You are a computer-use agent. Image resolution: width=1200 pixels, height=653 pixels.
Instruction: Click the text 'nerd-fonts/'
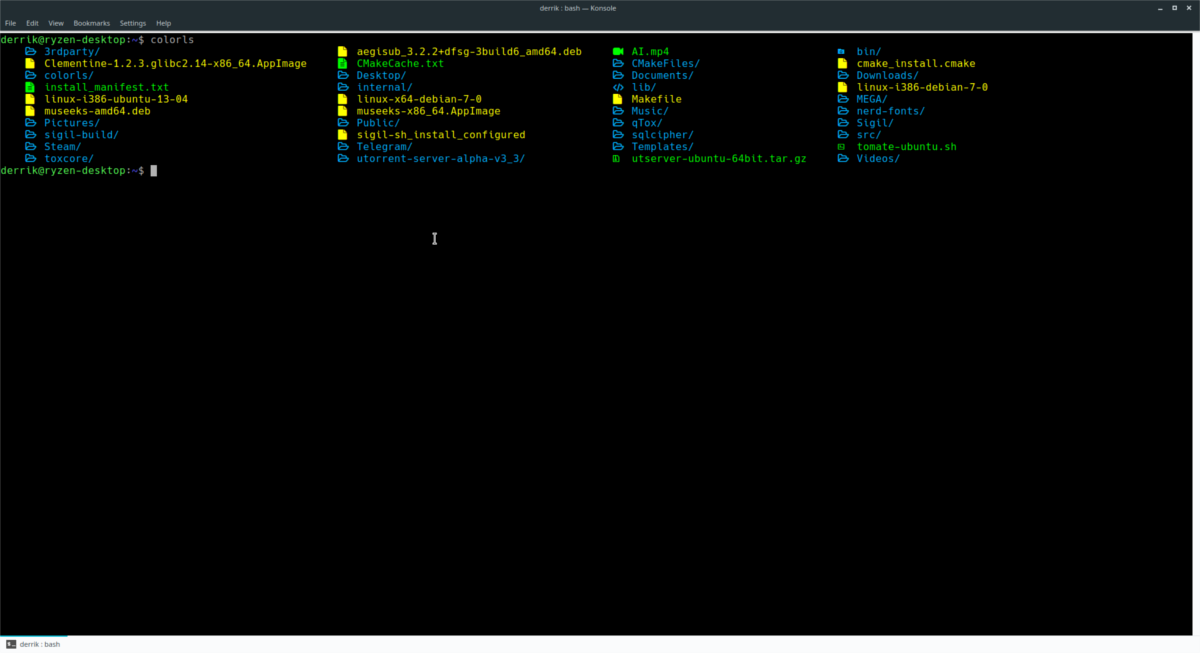click(x=890, y=111)
